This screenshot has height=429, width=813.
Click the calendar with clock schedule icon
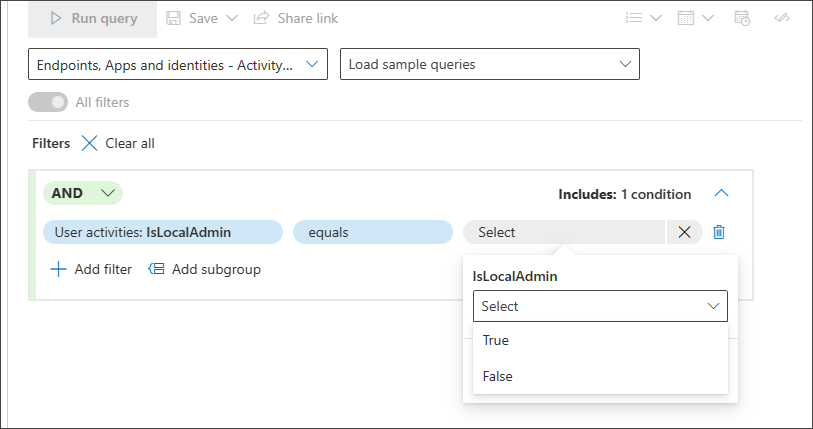click(742, 18)
